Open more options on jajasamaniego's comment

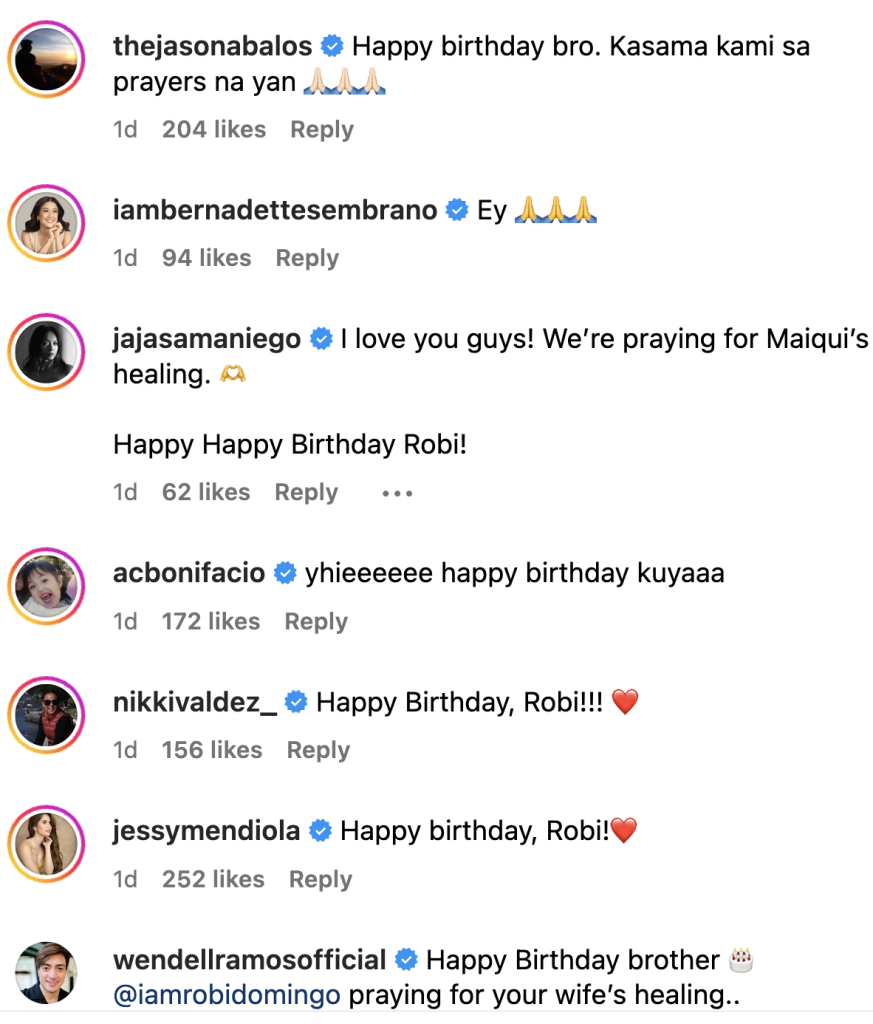[397, 493]
